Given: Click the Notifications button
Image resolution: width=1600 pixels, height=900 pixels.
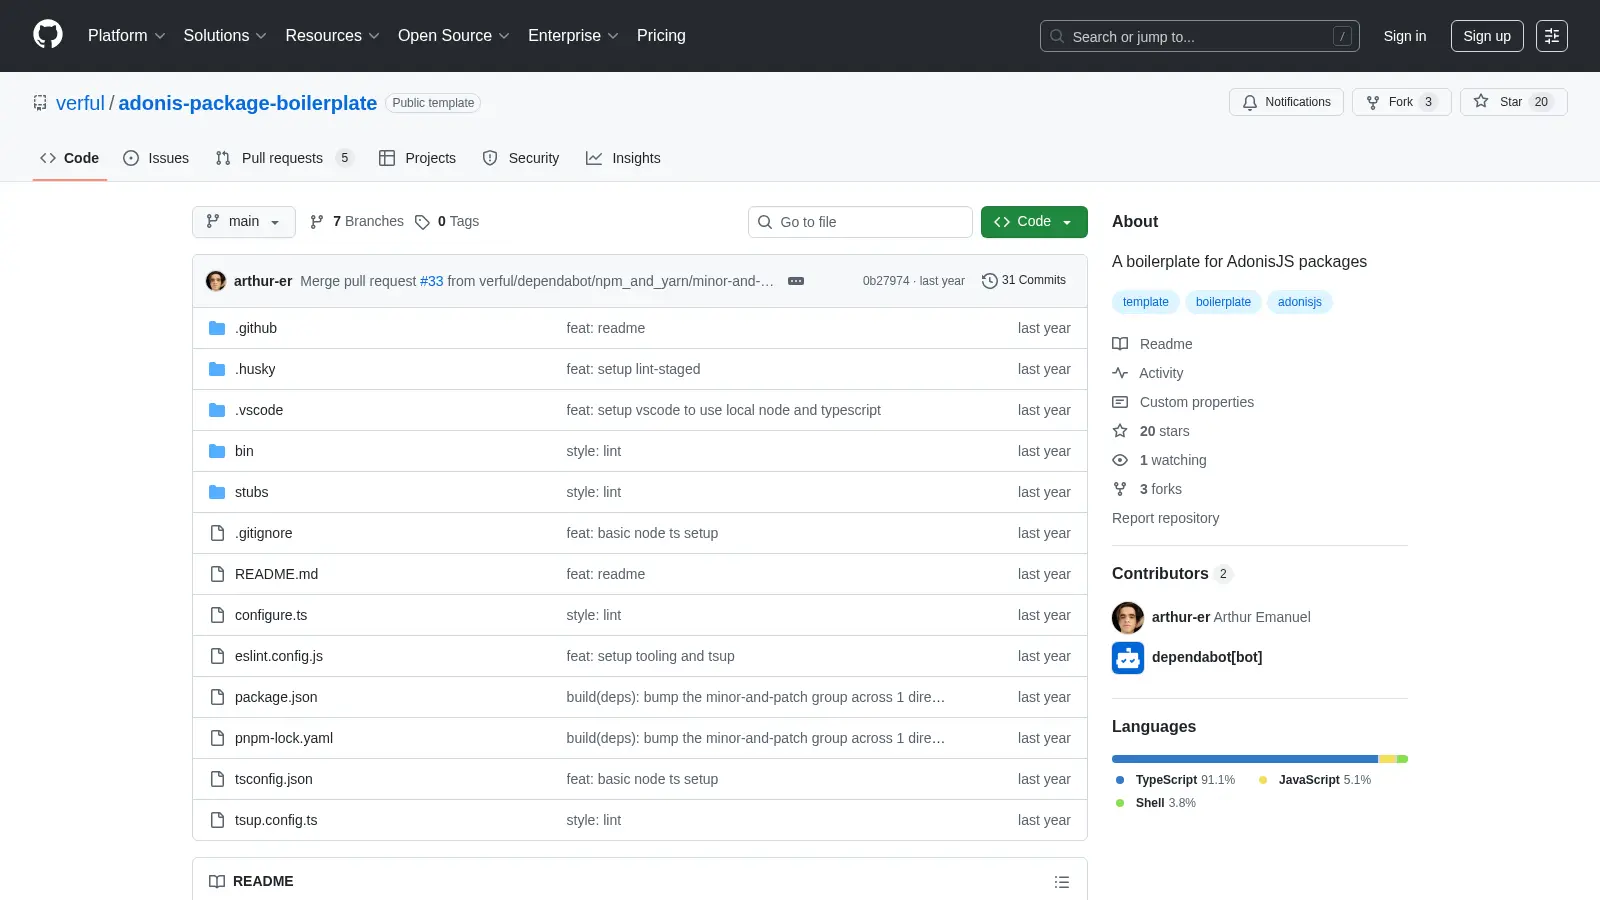Looking at the screenshot, I should [x=1286, y=102].
